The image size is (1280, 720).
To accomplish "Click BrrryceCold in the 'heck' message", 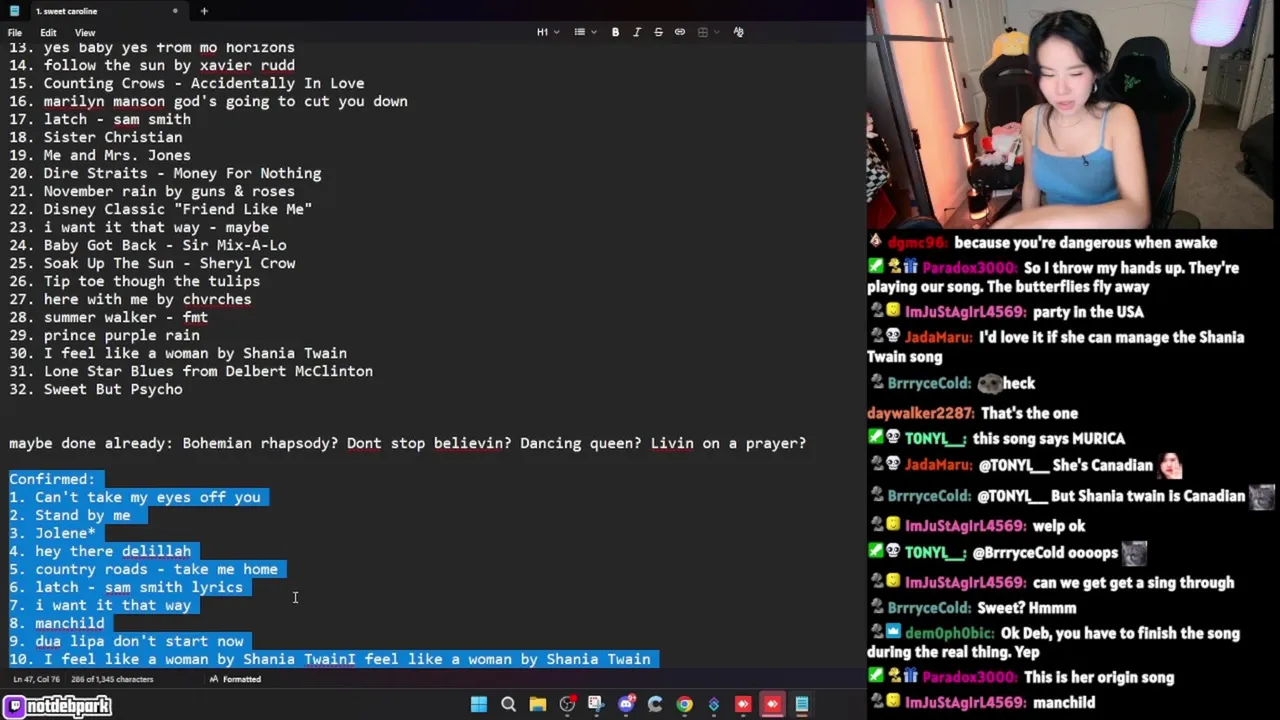I will pyautogui.click(x=928, y=383).
